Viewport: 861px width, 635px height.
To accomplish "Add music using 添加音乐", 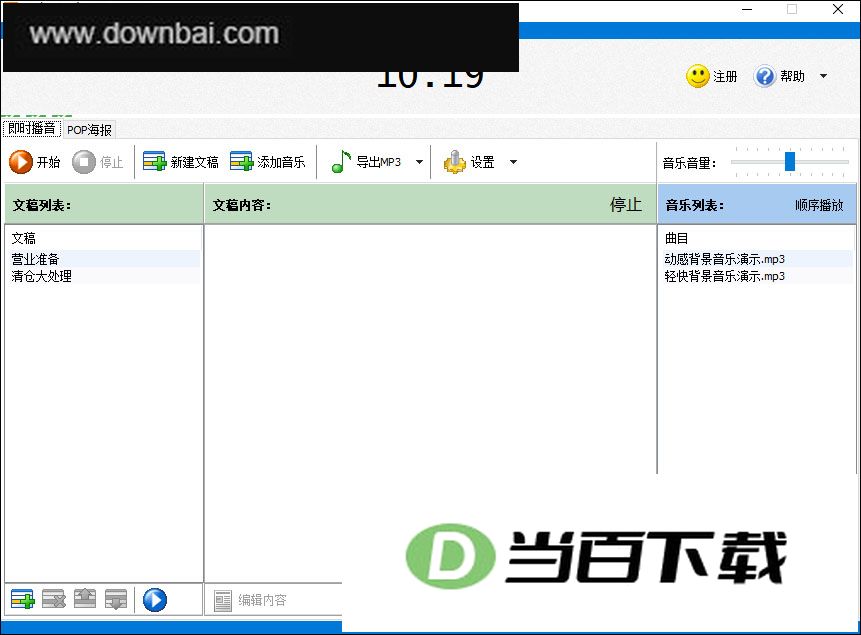I will pyautogui.click(x=267, y=162).
